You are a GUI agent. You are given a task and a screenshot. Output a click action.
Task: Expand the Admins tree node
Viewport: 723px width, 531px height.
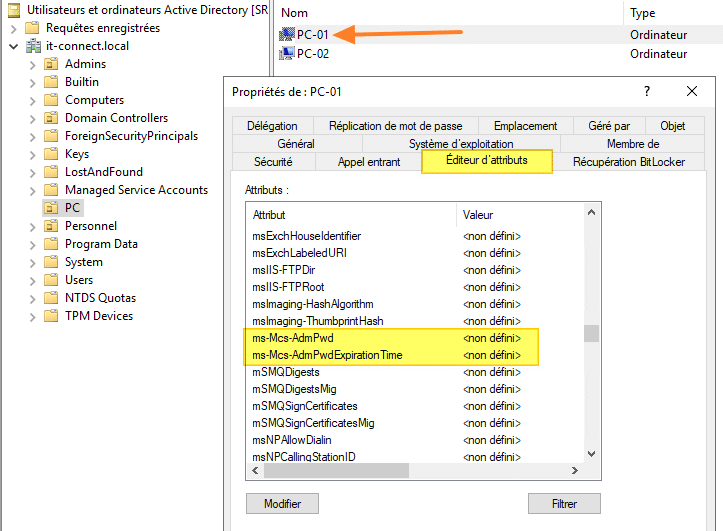pos(32,65)
